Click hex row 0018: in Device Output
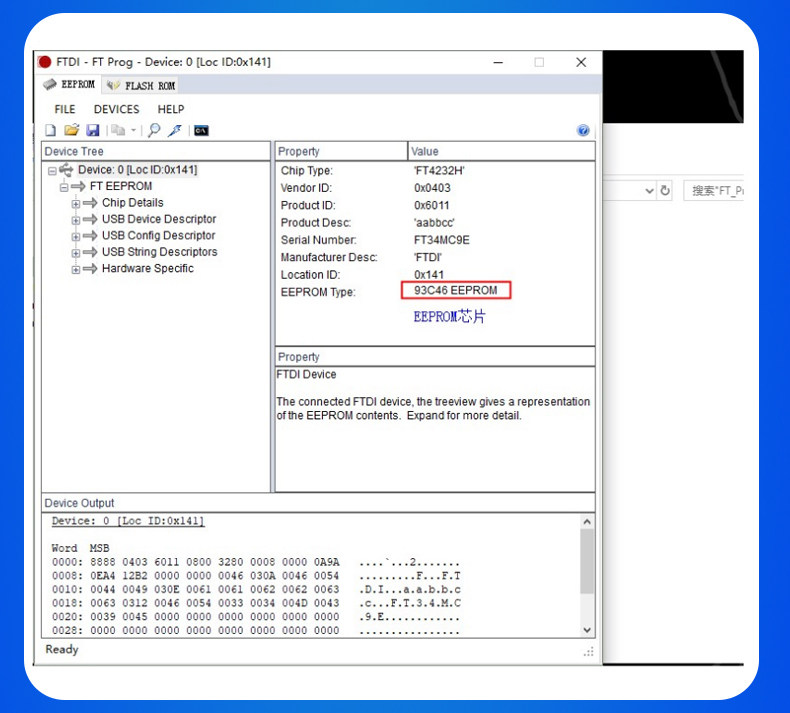The image size is (790, 713). (x=256, y=603)
